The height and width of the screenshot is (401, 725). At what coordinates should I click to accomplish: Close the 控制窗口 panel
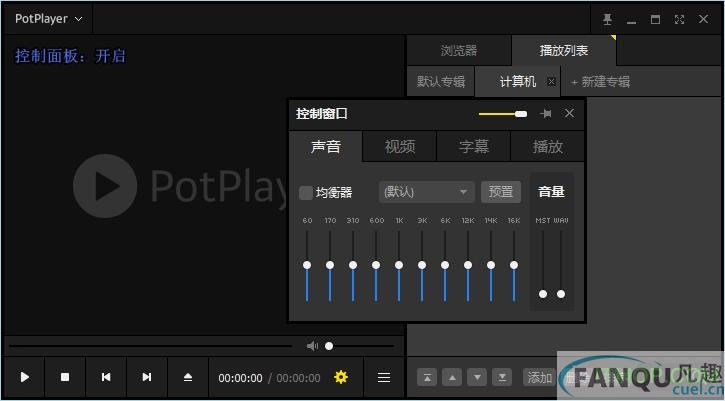569,113
